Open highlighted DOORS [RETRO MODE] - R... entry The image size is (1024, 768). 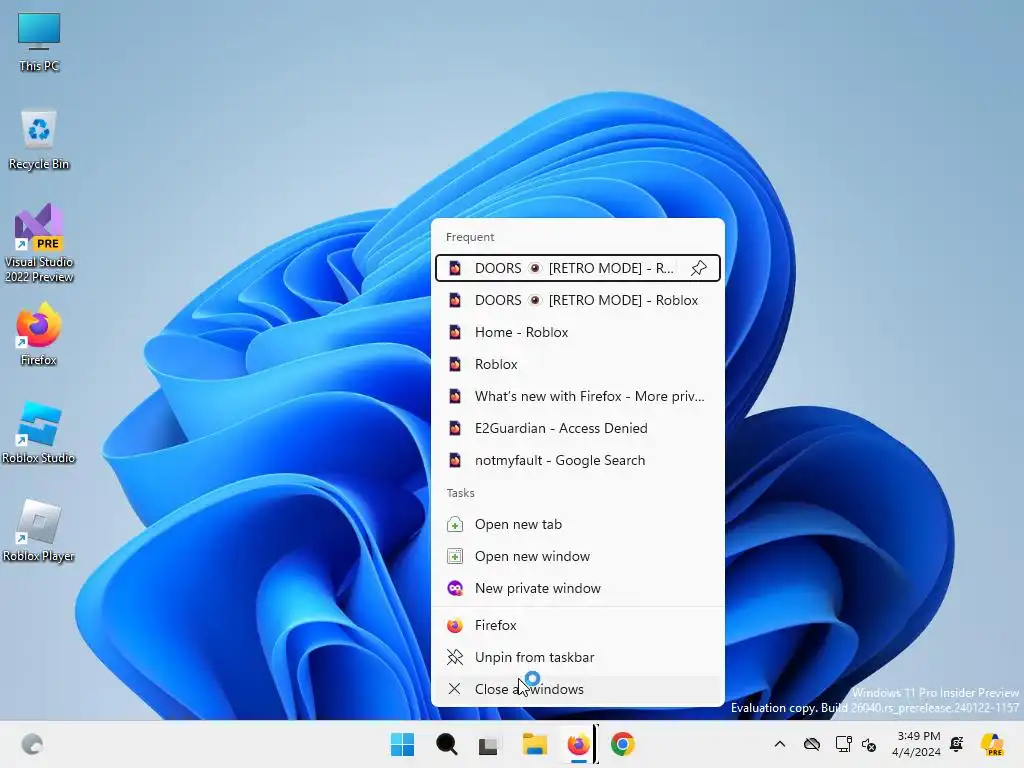click(577, 268)
